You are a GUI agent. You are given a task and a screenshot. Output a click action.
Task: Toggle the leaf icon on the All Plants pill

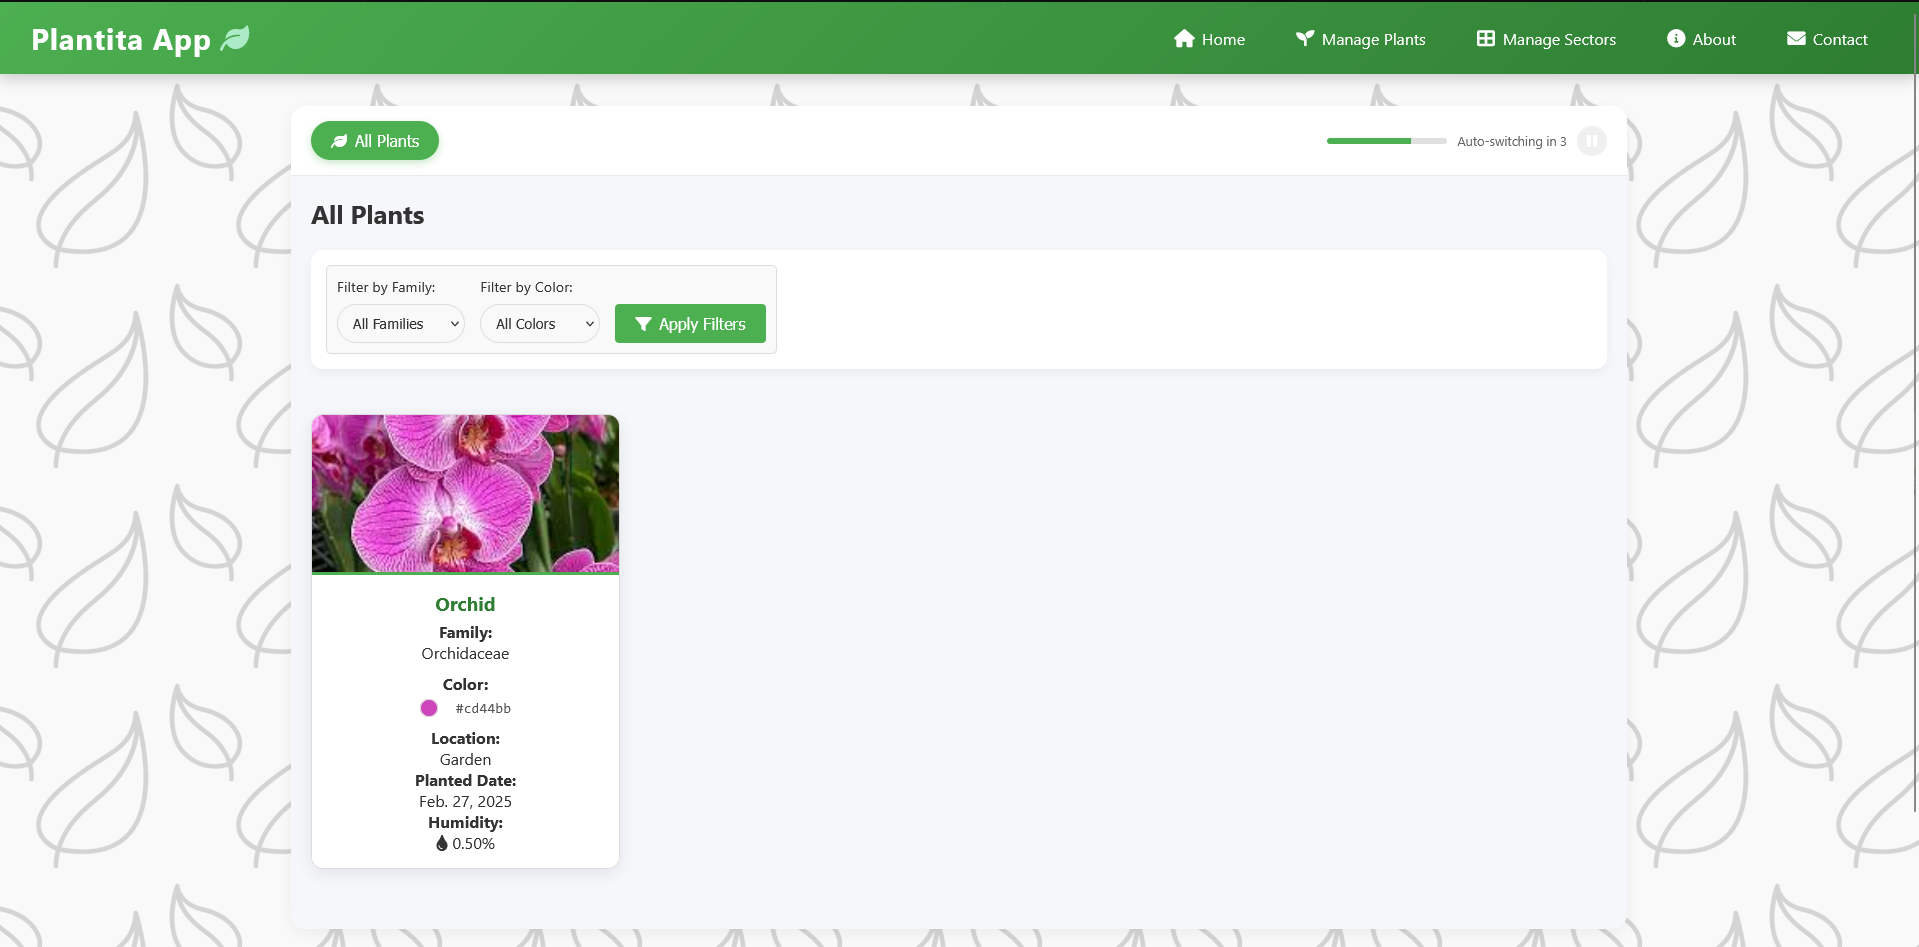339,140
